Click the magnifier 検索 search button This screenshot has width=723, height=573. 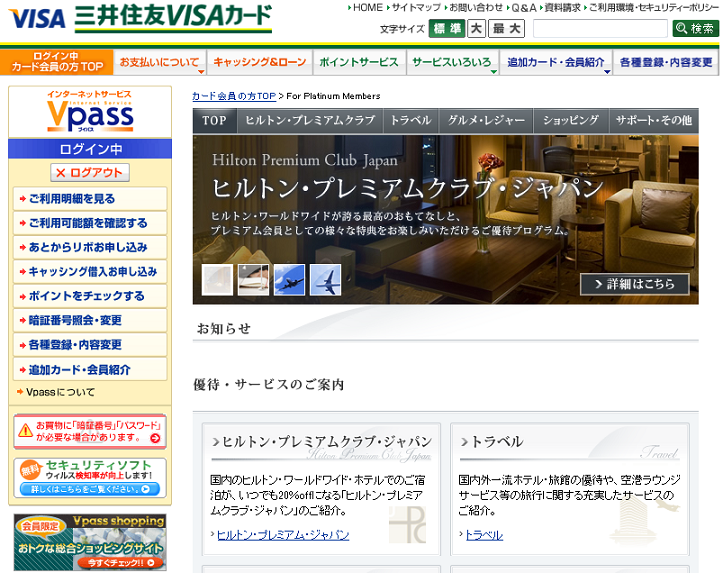[695, 29]
